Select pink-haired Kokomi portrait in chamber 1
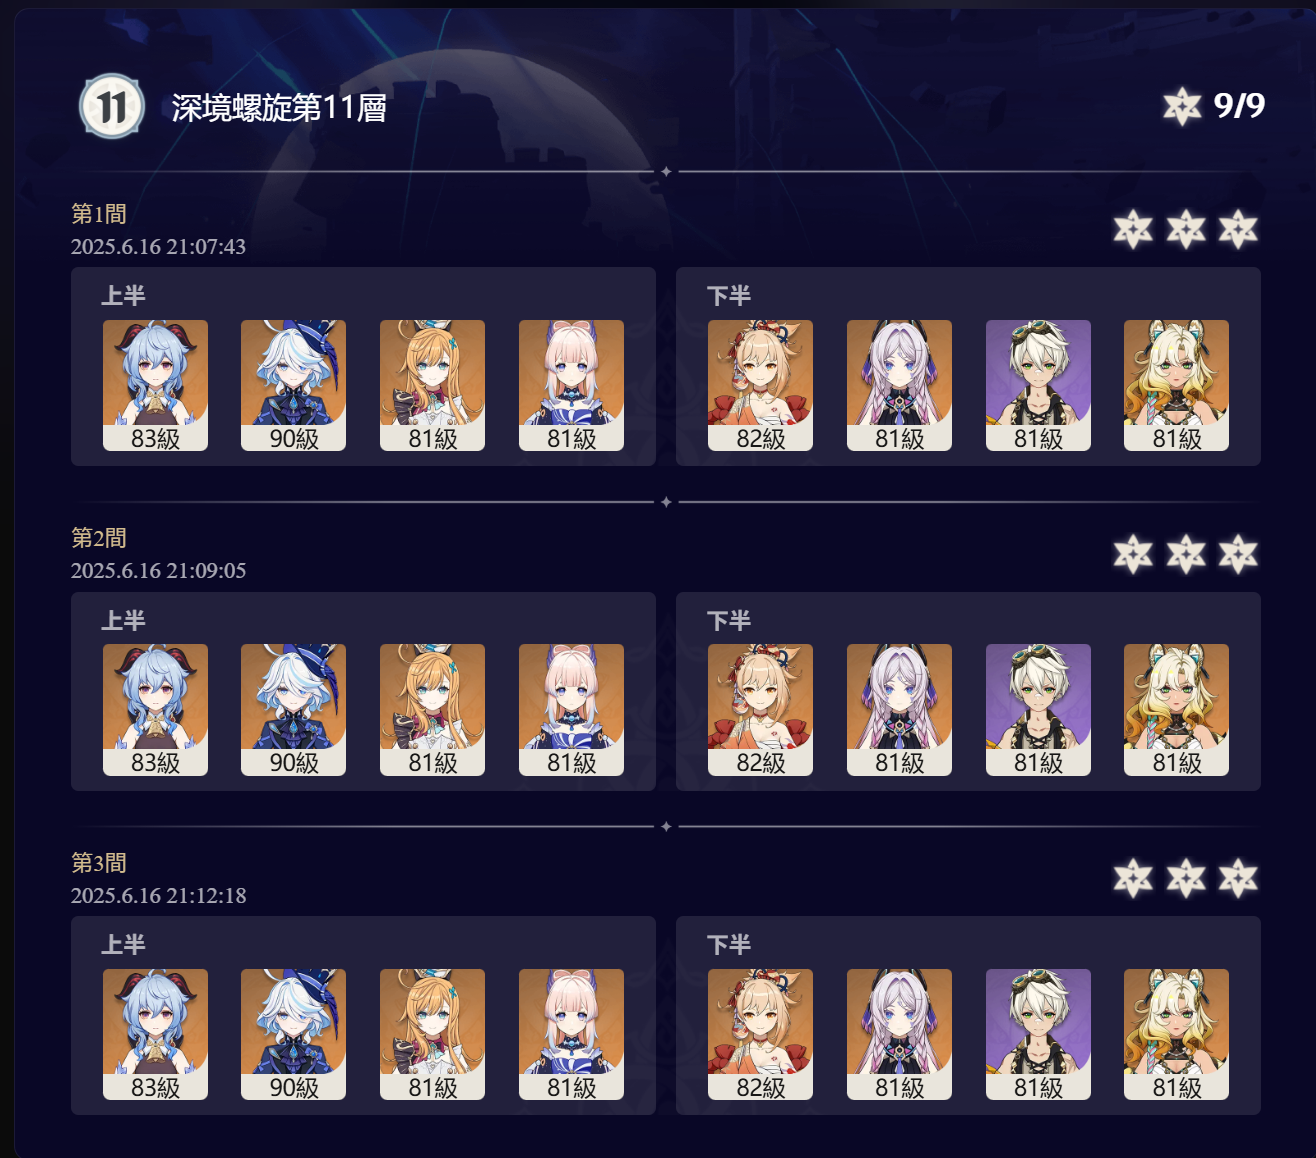Screen dimensions: 1316x1158 click(x=571, y=385)
